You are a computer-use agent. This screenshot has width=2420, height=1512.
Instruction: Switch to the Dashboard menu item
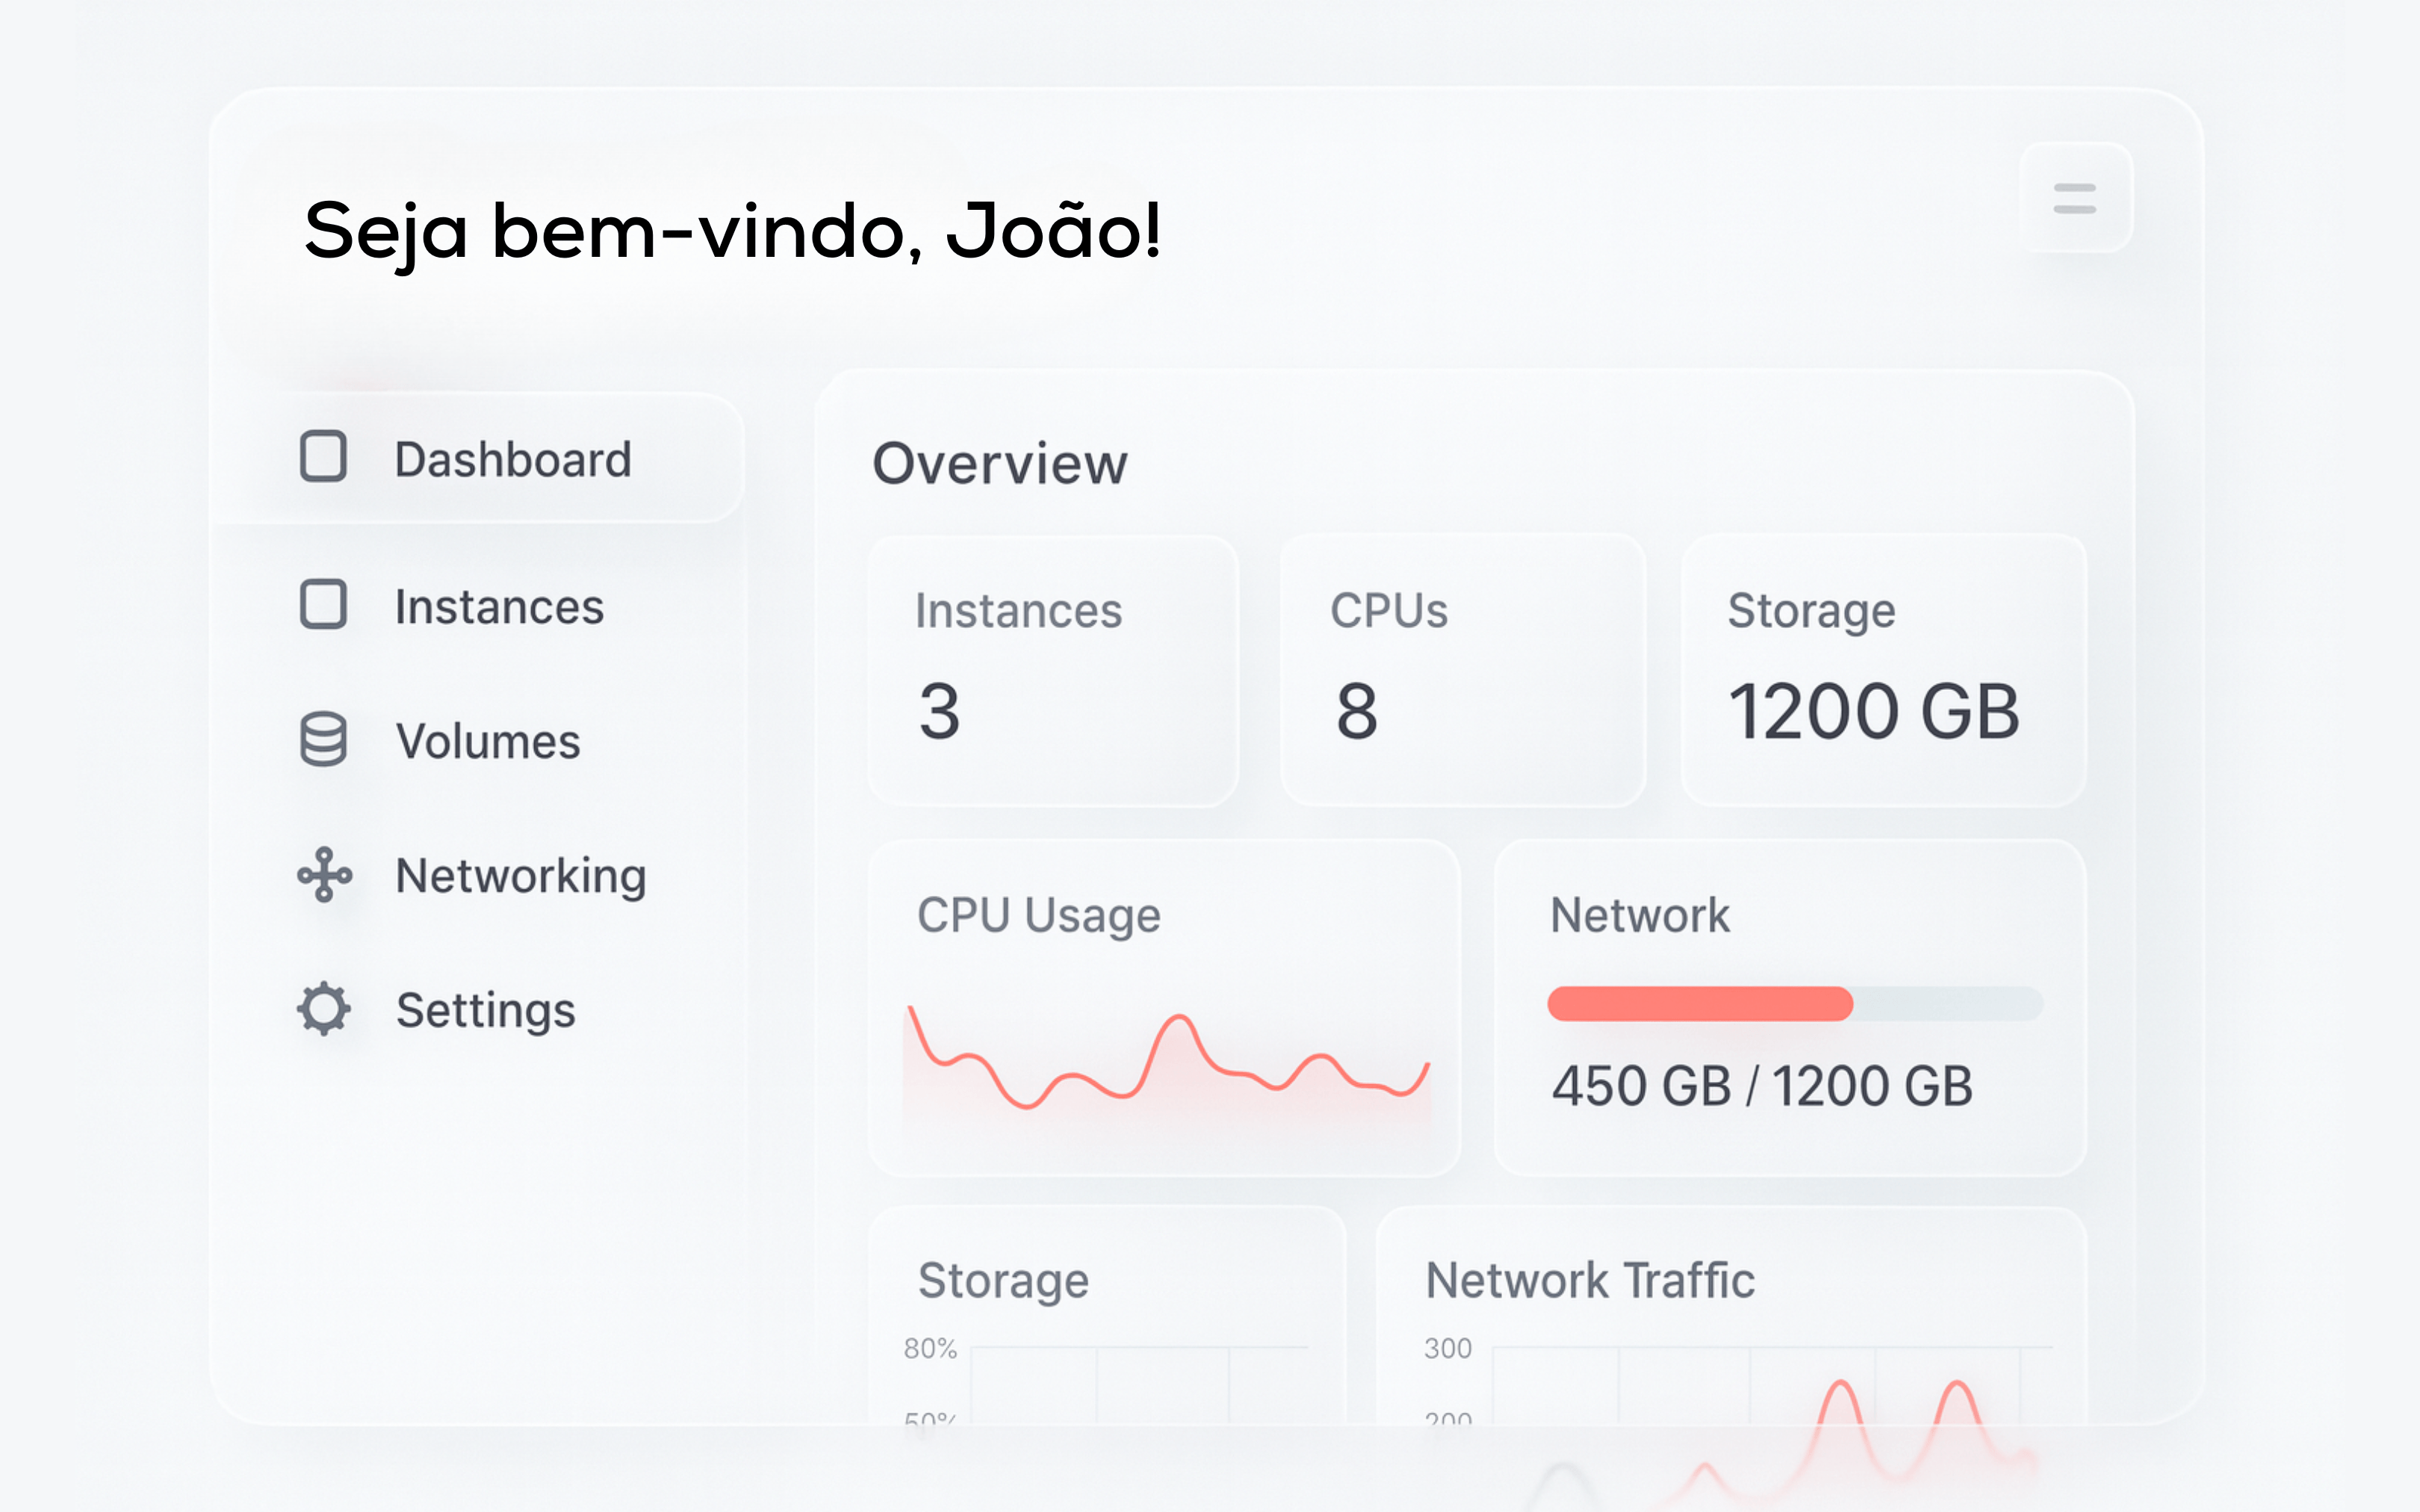512,459
